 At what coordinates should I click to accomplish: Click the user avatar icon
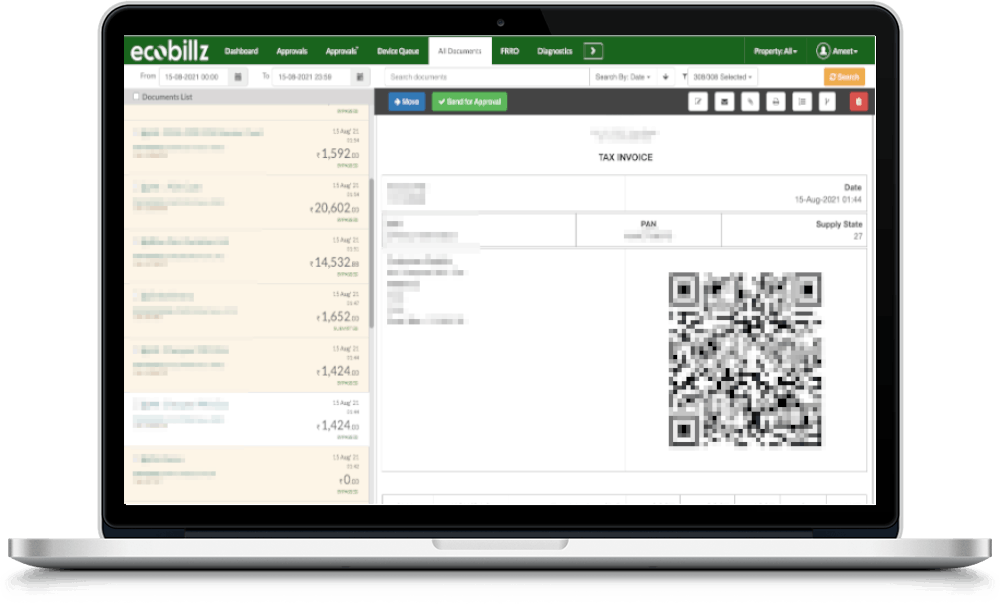tap(823, 50)
